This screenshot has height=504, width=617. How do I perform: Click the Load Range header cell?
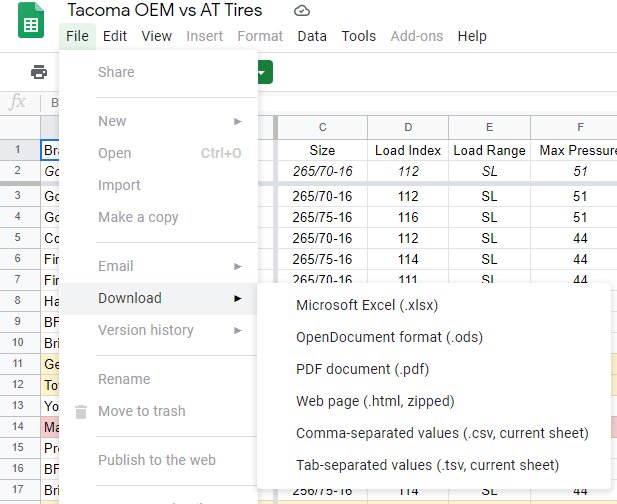(490, 150)
